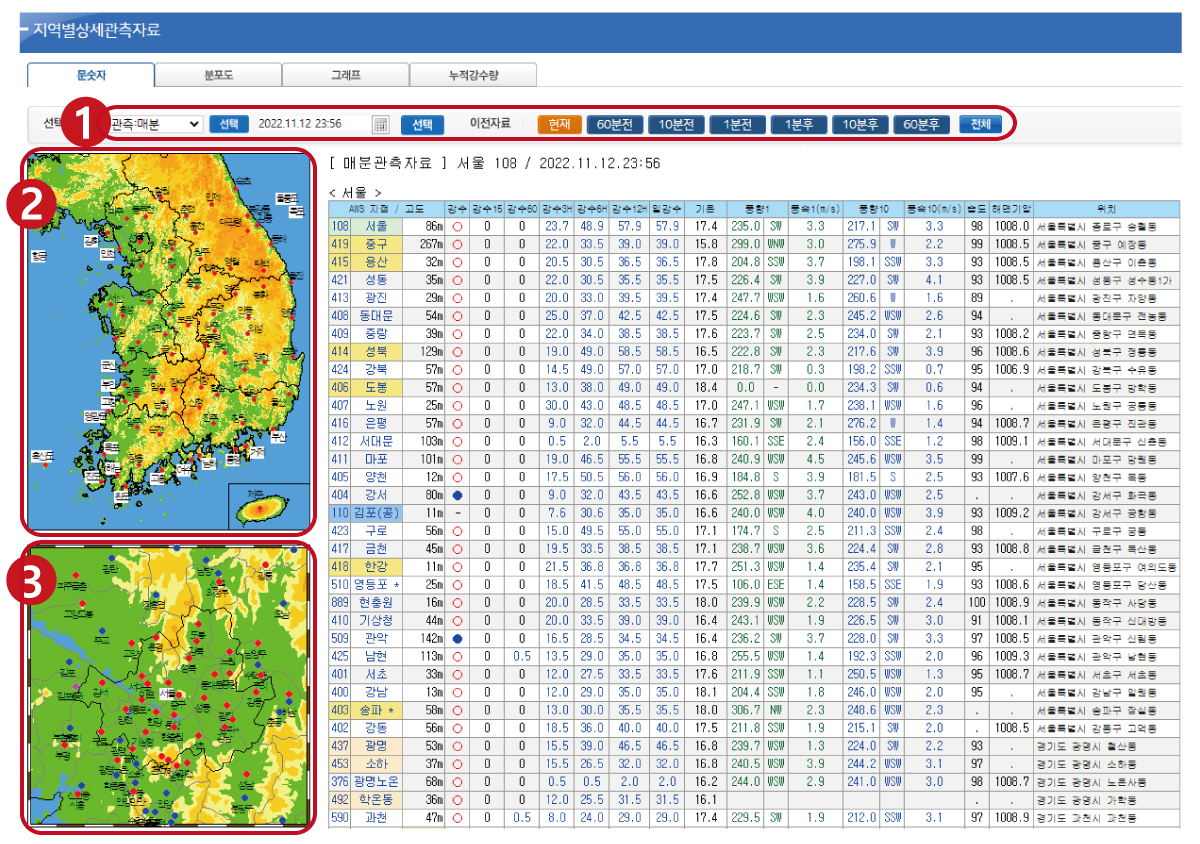1200x844 pixels.
Task: Open station 금천 in the table
Action: 376,548
